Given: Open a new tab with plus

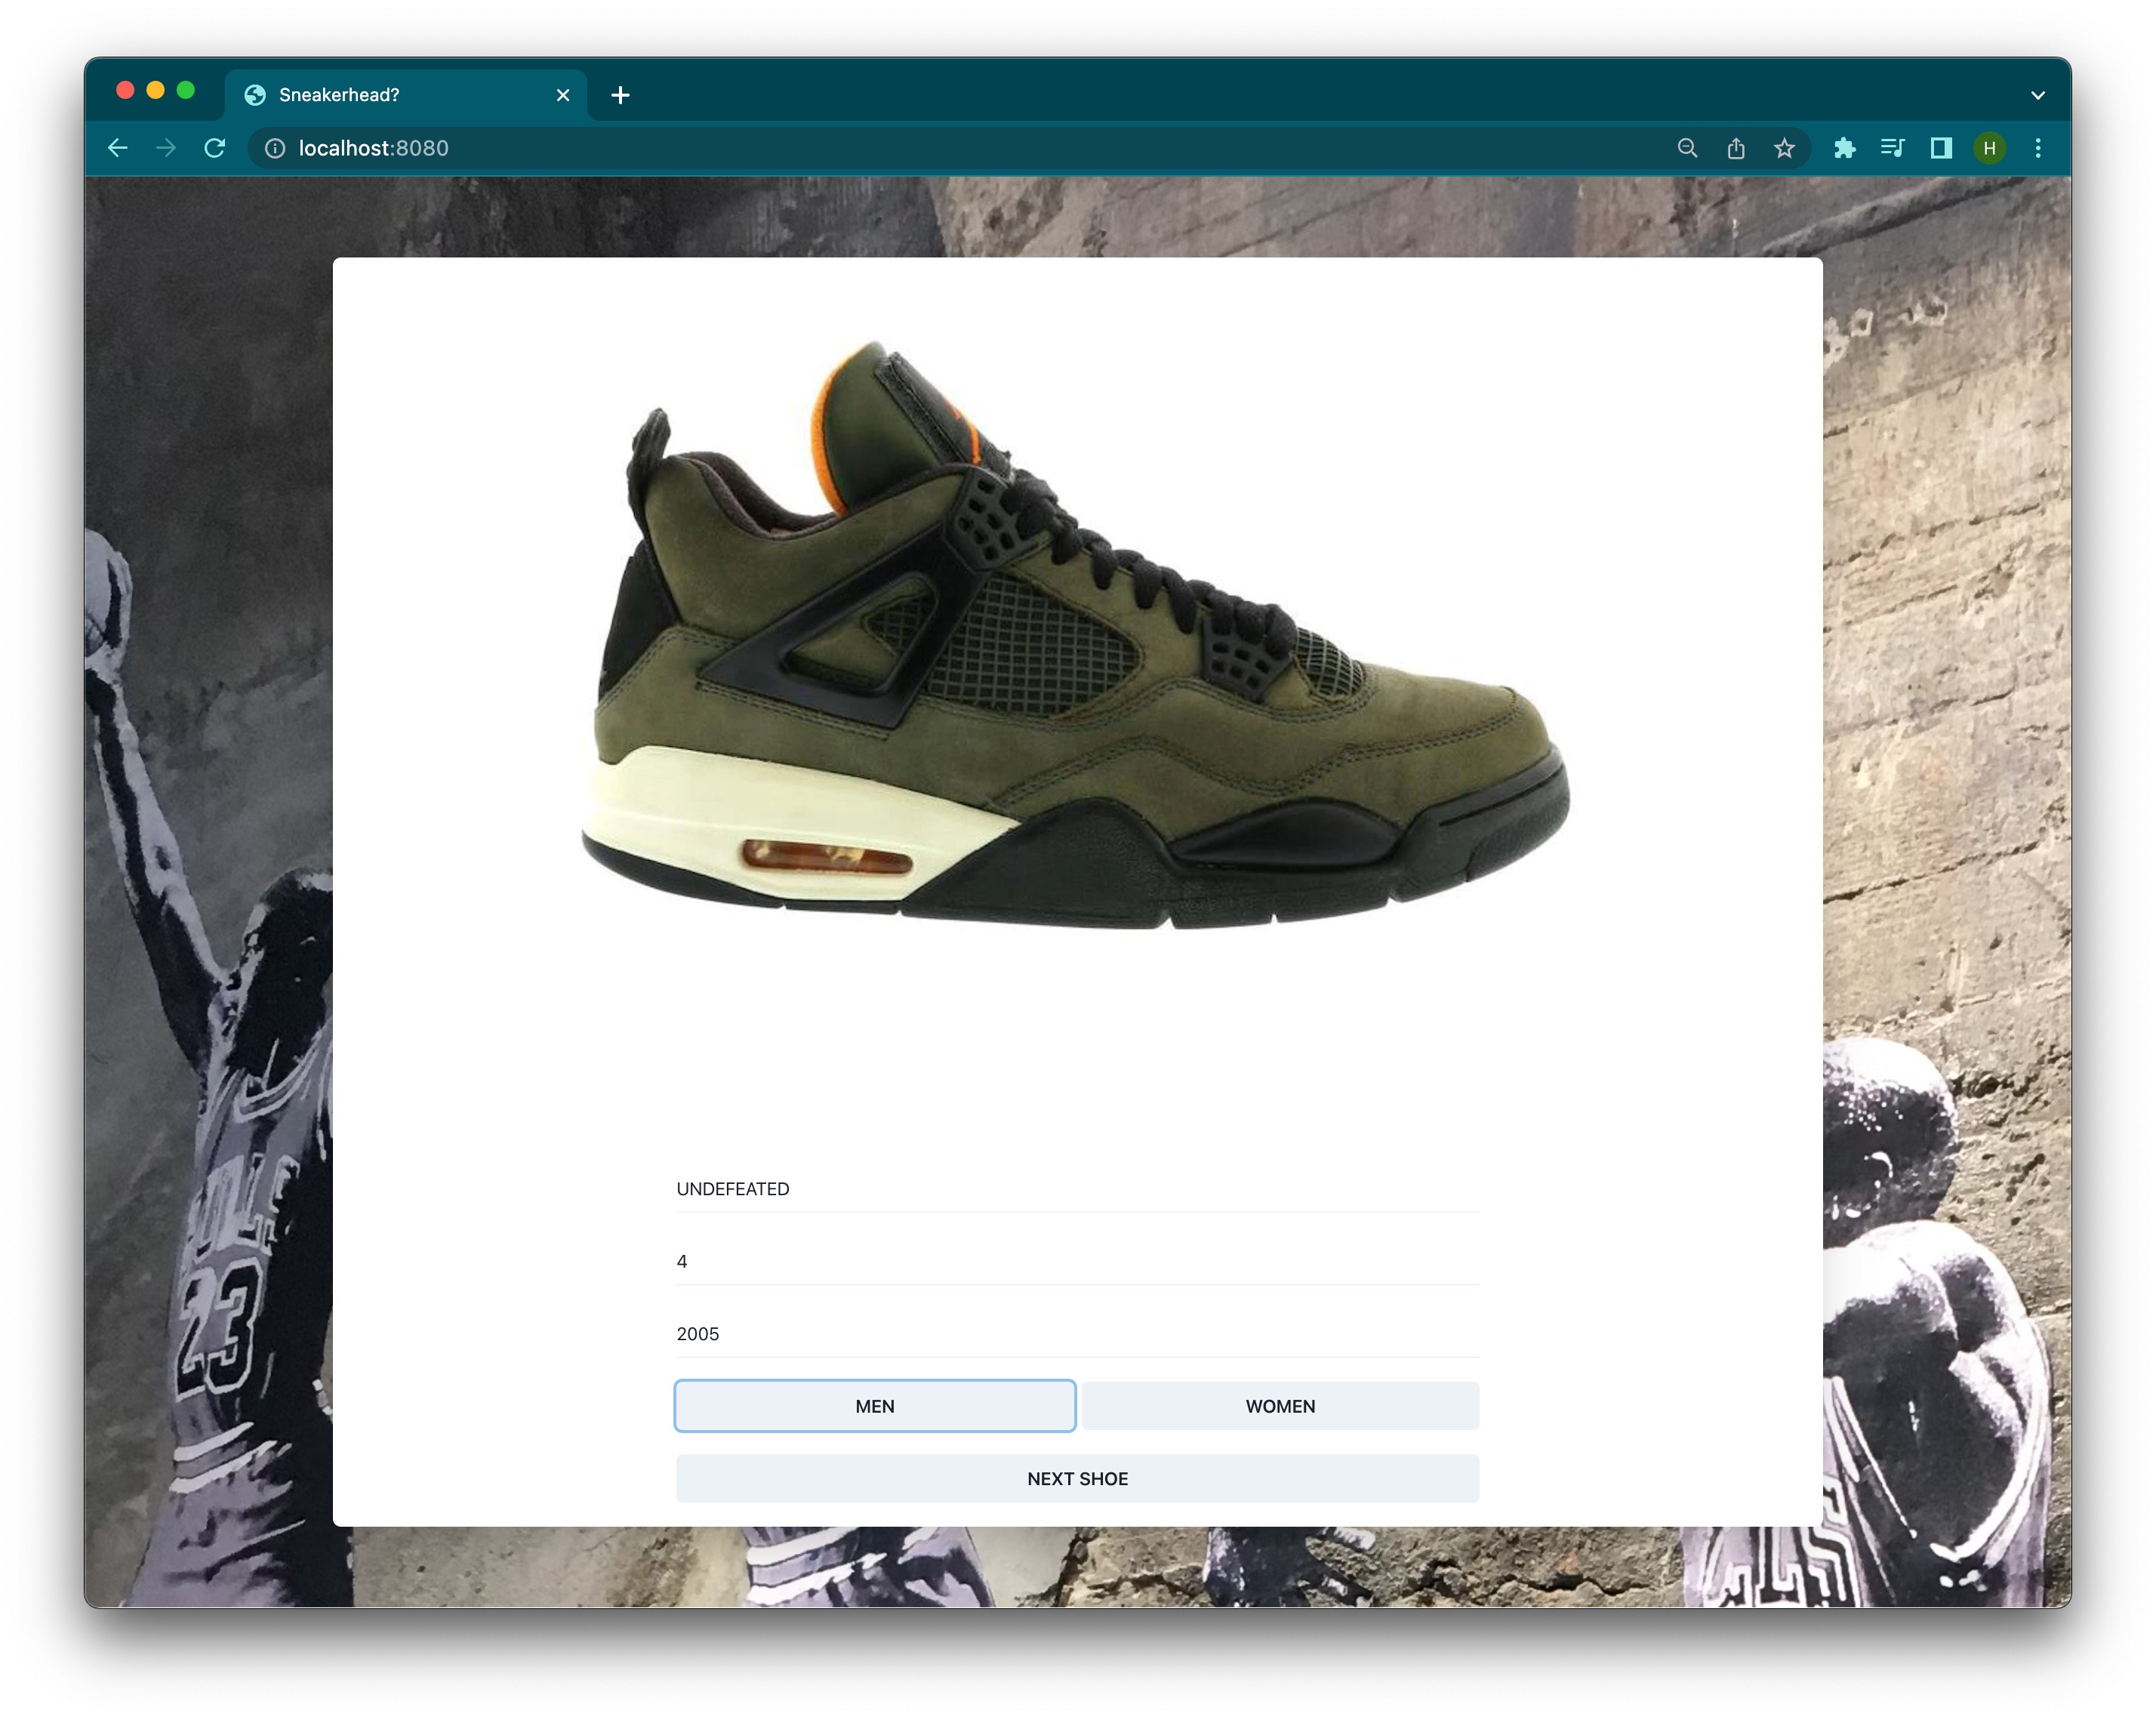Looking at the screenshot, I should click(620, 95).
